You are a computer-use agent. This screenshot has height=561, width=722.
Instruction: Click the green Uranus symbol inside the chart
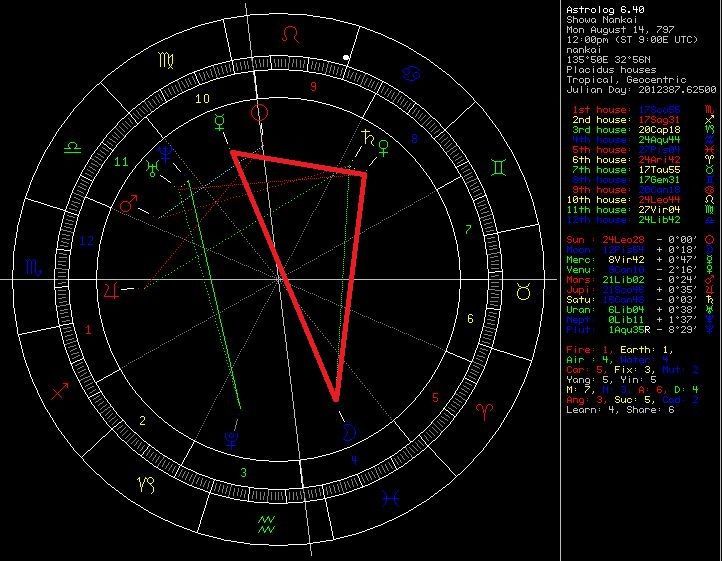point(152,169)
